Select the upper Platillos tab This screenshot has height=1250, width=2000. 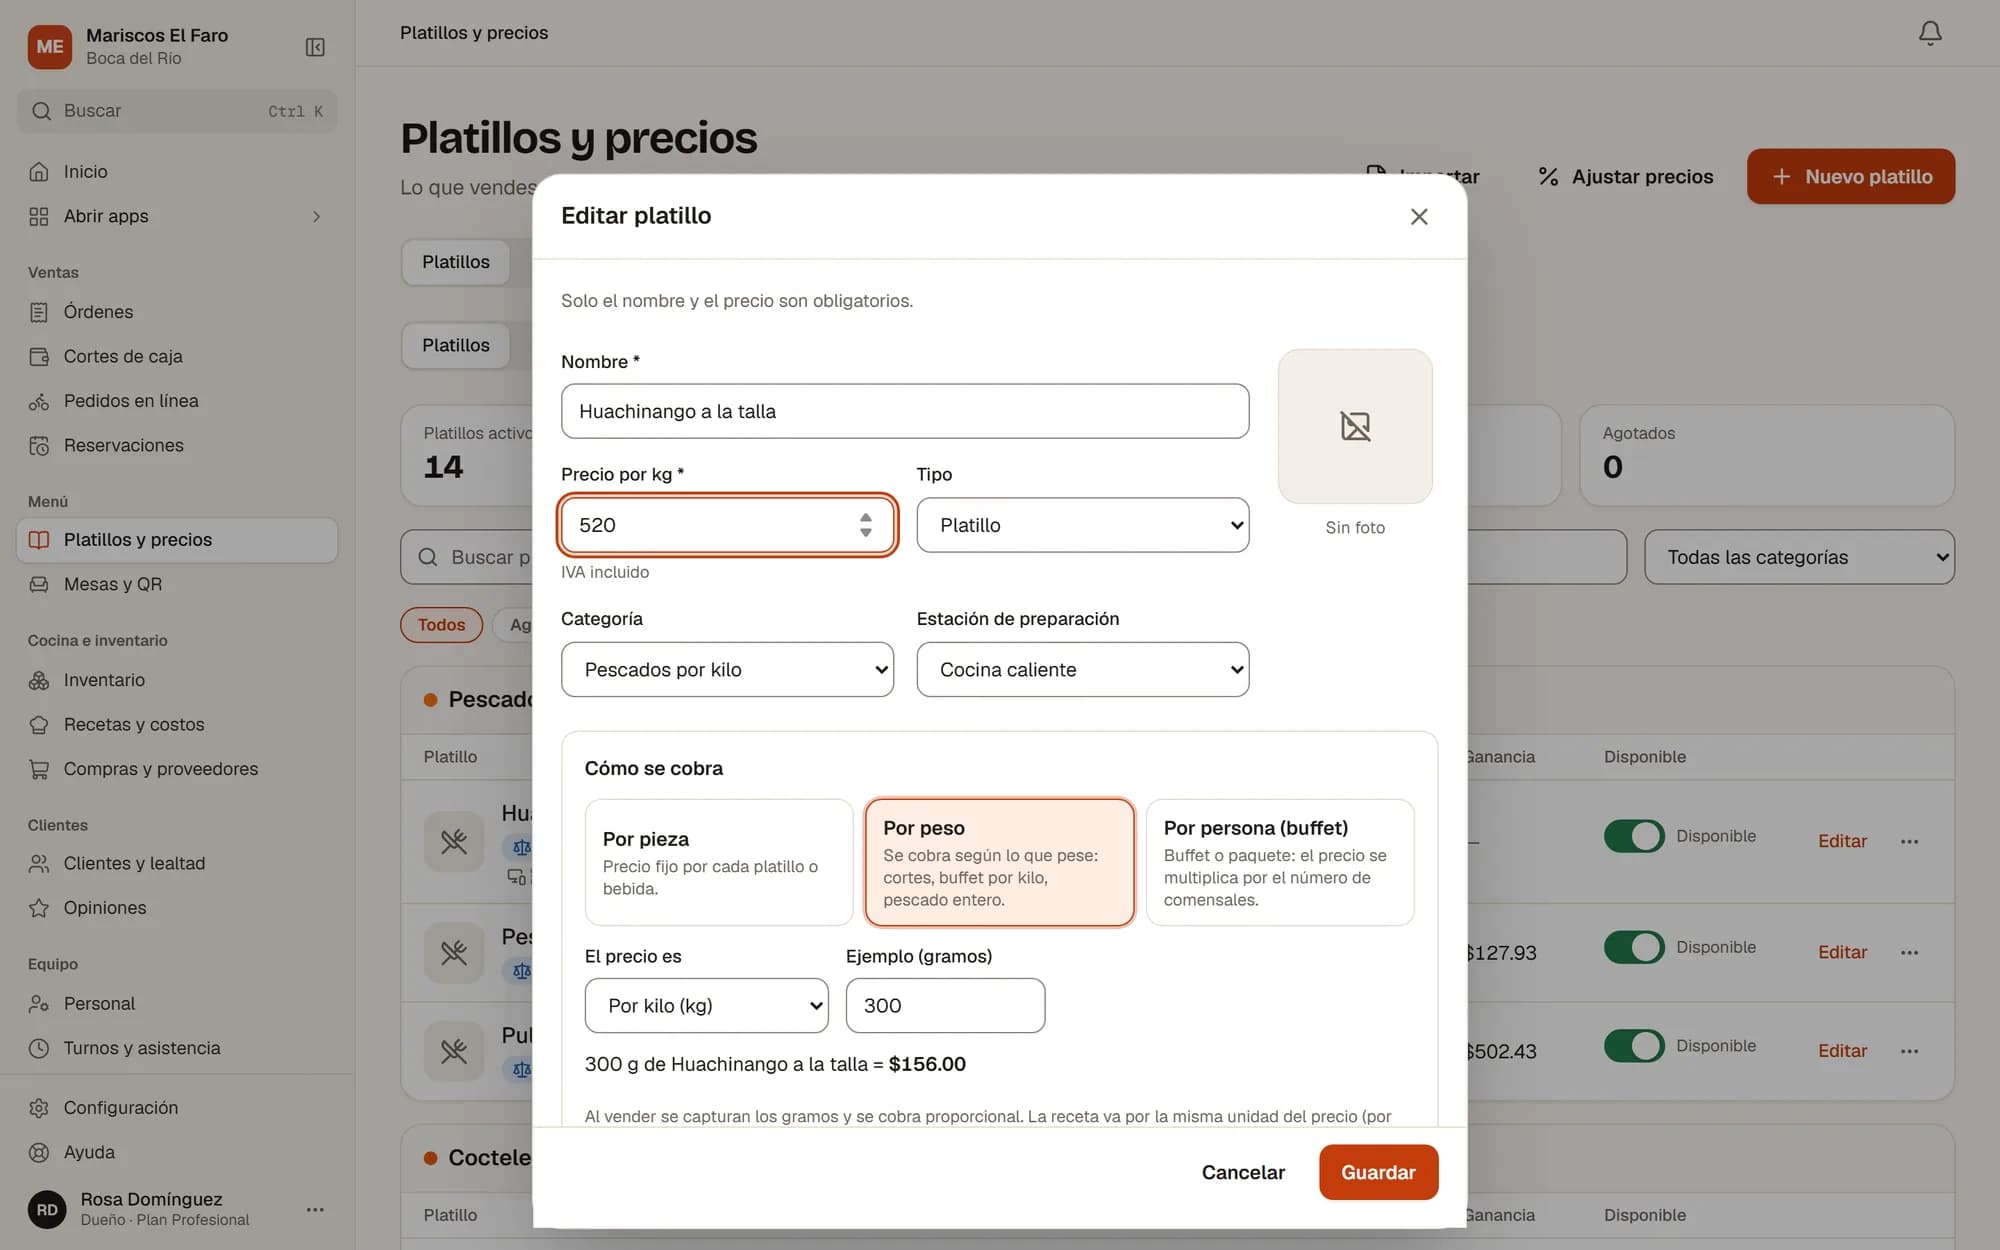(455, 262)
